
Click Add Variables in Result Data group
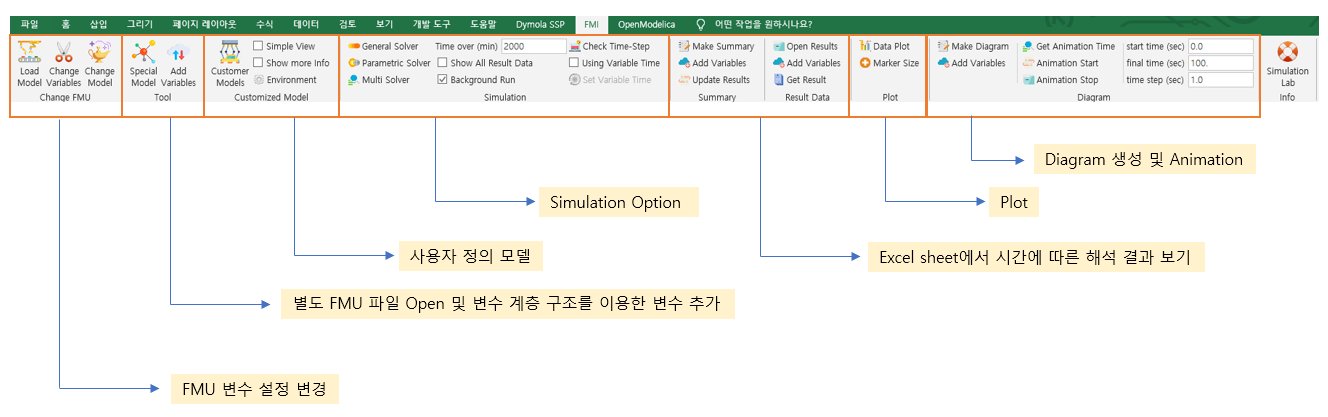coord(807,63)
